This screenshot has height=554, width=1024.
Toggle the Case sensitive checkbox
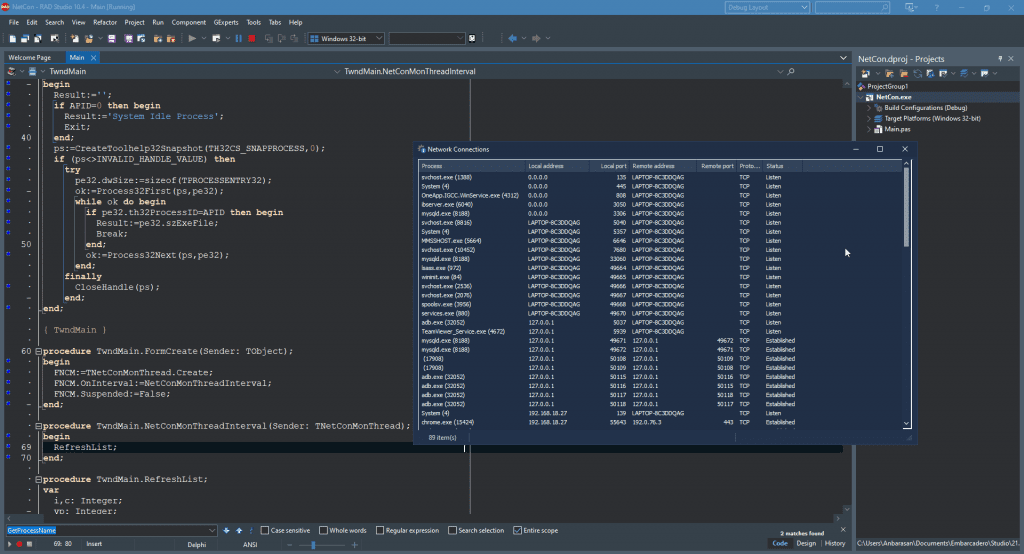click(x=264, y=530)
